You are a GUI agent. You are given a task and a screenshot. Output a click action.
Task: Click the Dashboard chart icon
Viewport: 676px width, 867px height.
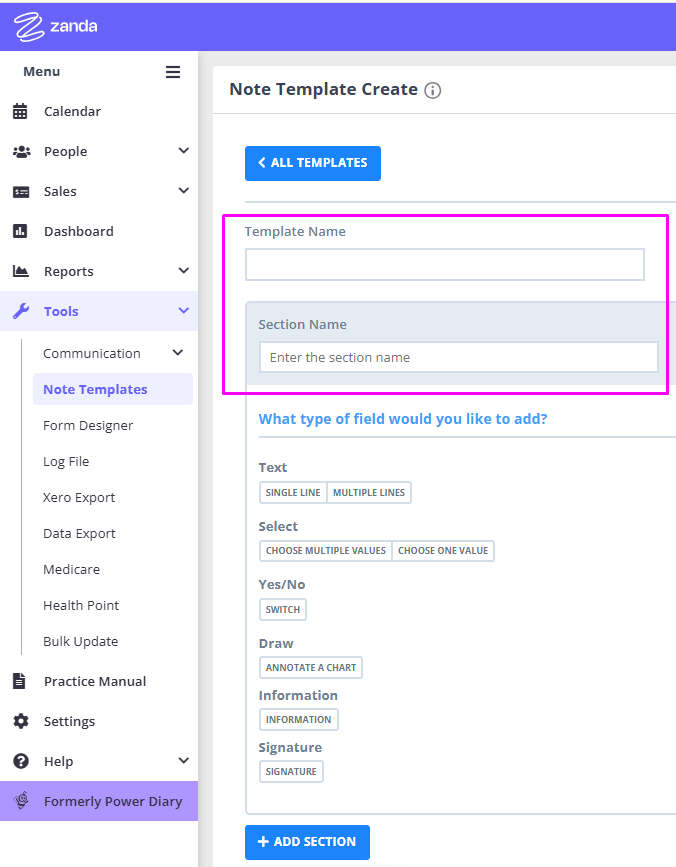pyautogui.click(x=20, y=231)
